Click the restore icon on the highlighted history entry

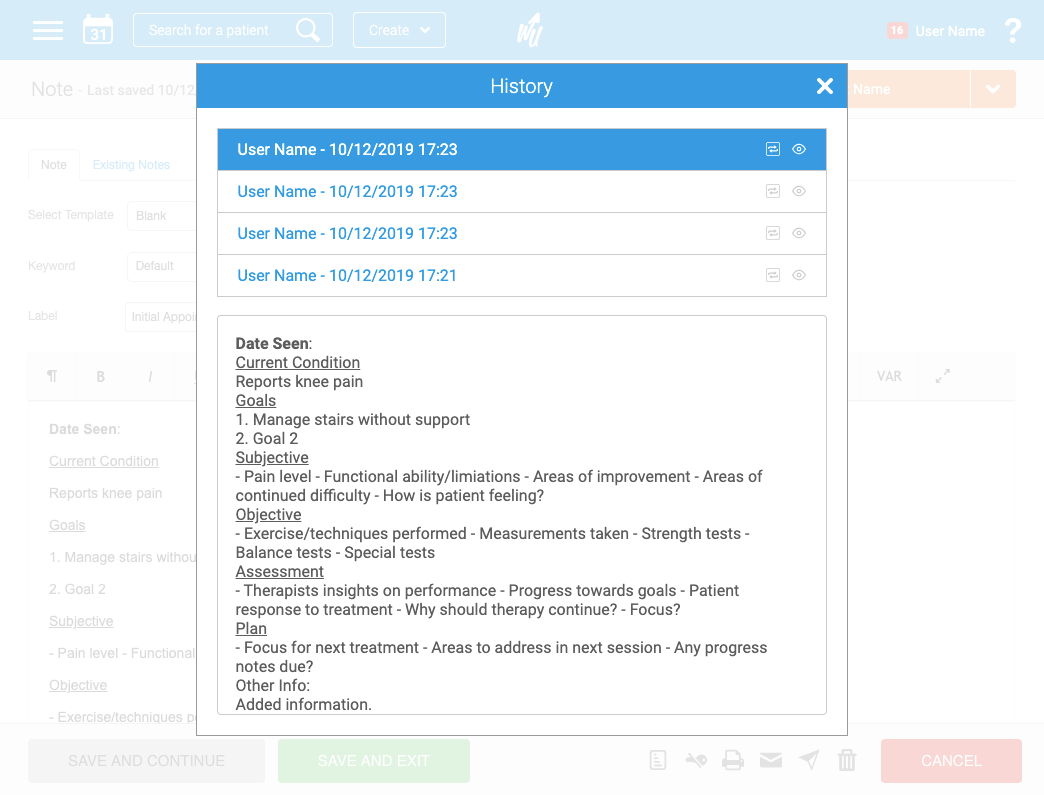[x=773, y=149]
